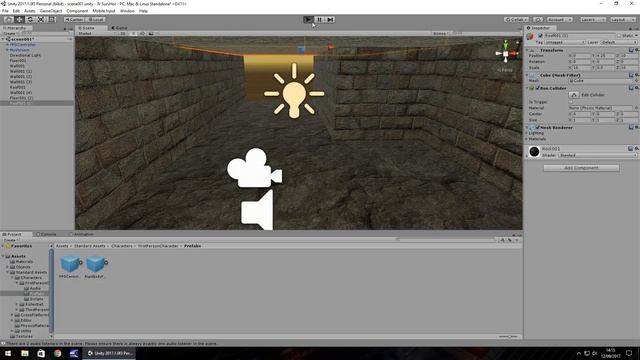Open the File menu
The image size is (640, 360).
coord(5,11)
